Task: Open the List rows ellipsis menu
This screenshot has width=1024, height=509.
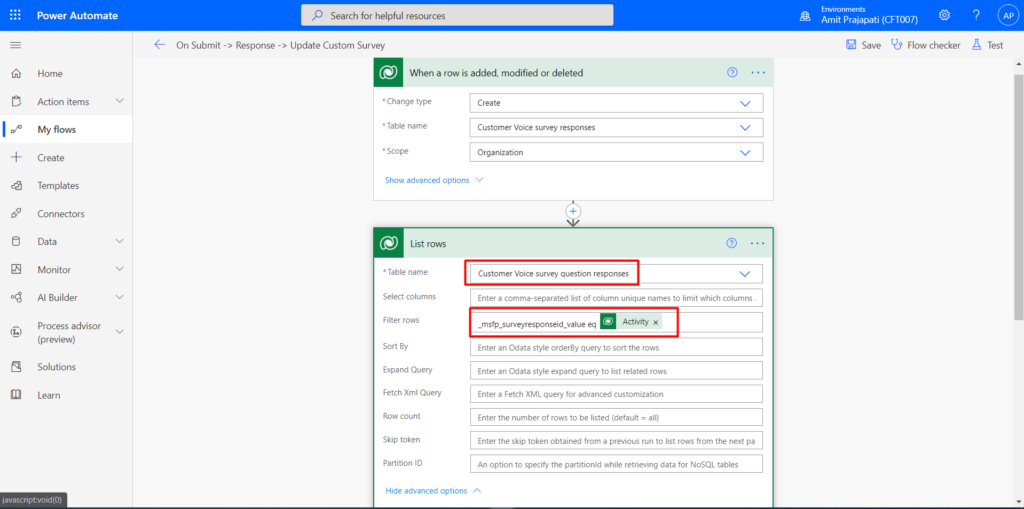Action: pos(758,243)
